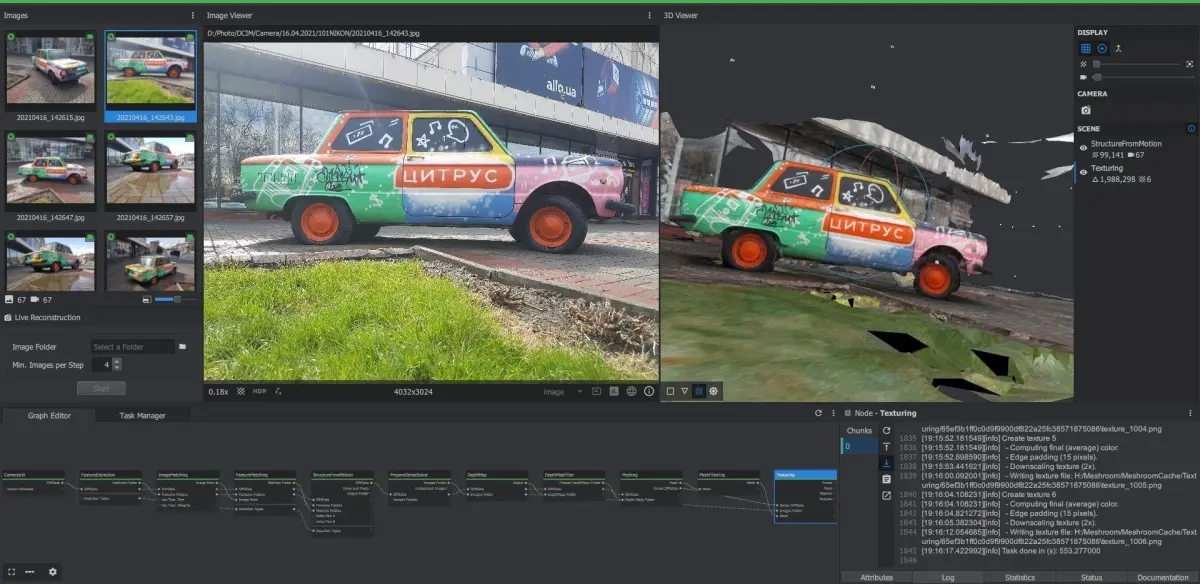This screenshot has width=1200, height=584.
Task: Click the fit graph icon in Graph Editor
Action: pyautogui.click(x=12, y=571)
